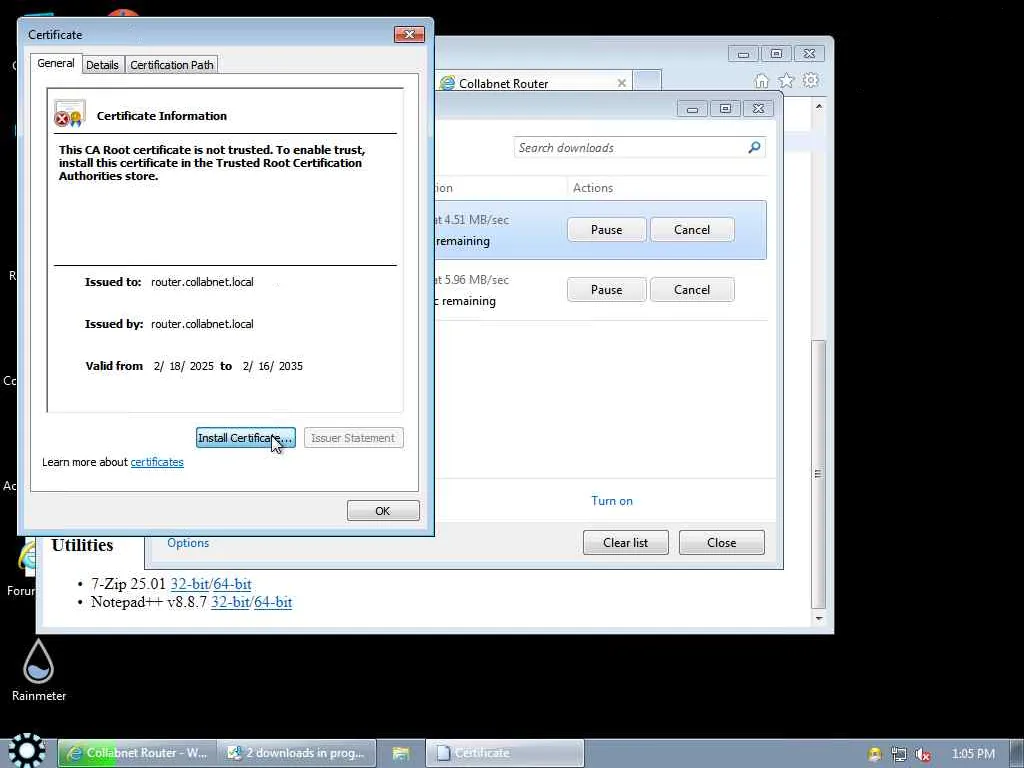Open File Explorer from taskbar
The width and height of the screenshot is (1024, 768).
(x=400, y=753)
